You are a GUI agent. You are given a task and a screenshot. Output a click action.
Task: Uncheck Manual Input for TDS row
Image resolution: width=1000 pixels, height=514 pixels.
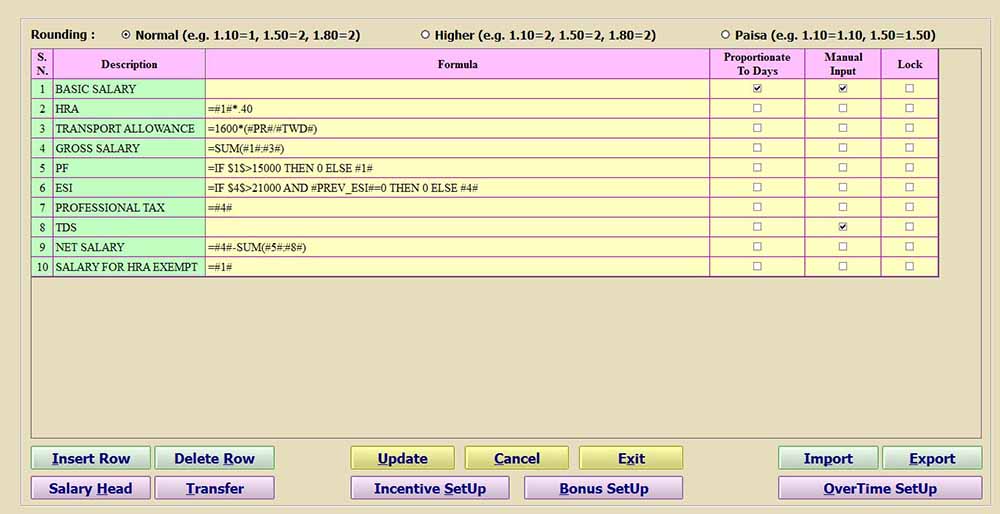pyautogui.click(x=843, y=227)
